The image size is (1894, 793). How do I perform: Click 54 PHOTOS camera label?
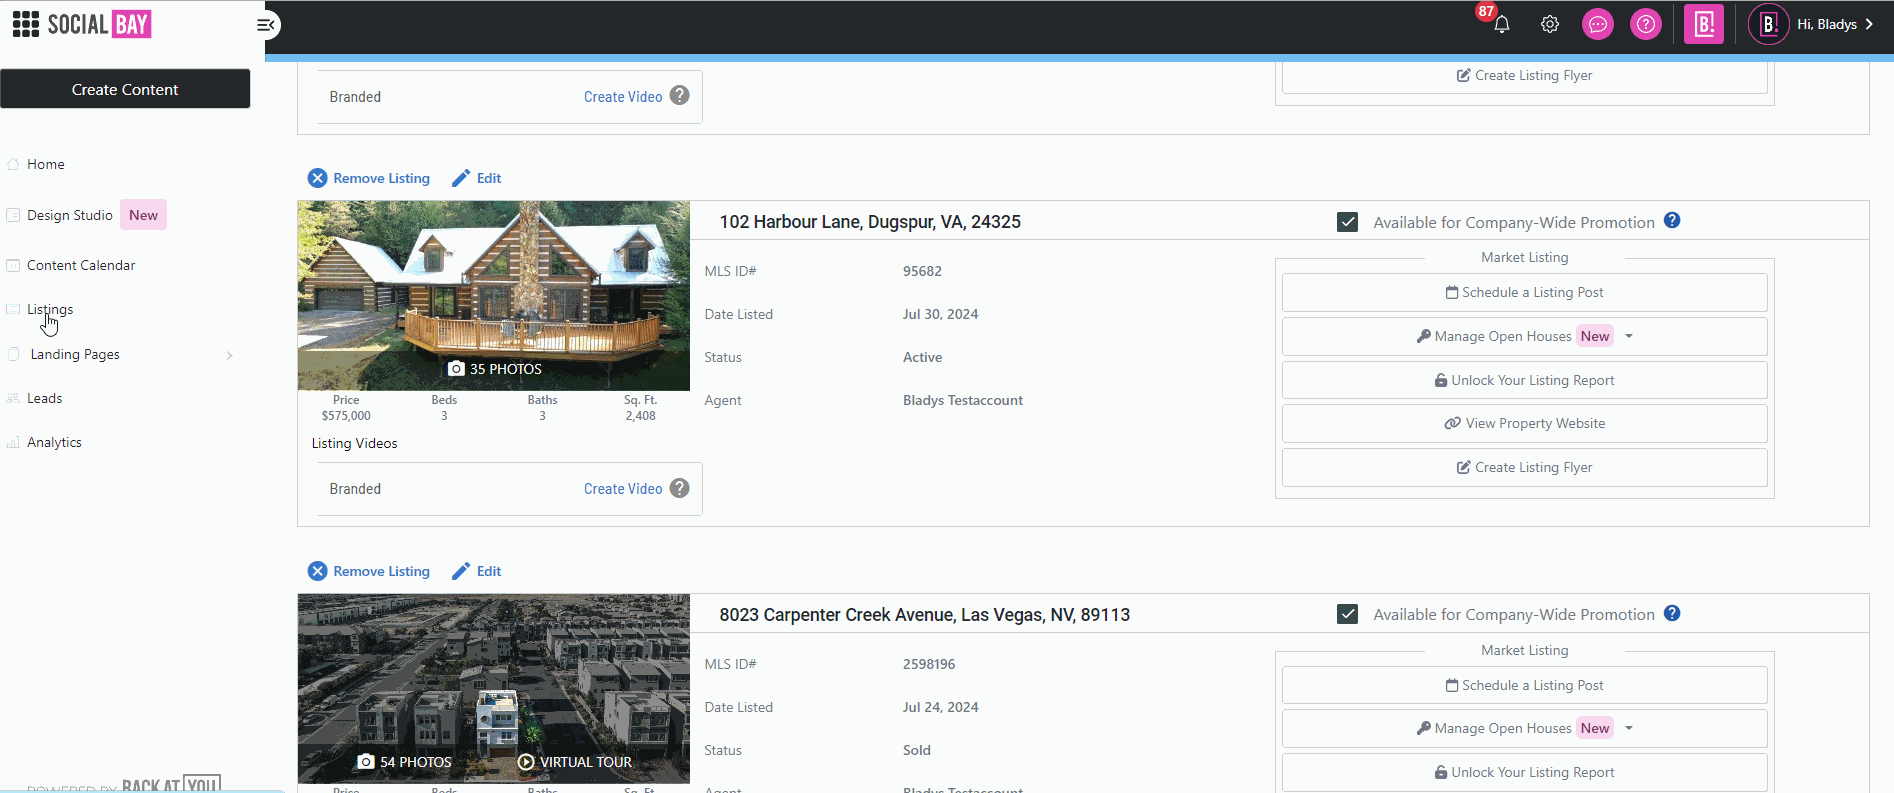click(405, 762)
